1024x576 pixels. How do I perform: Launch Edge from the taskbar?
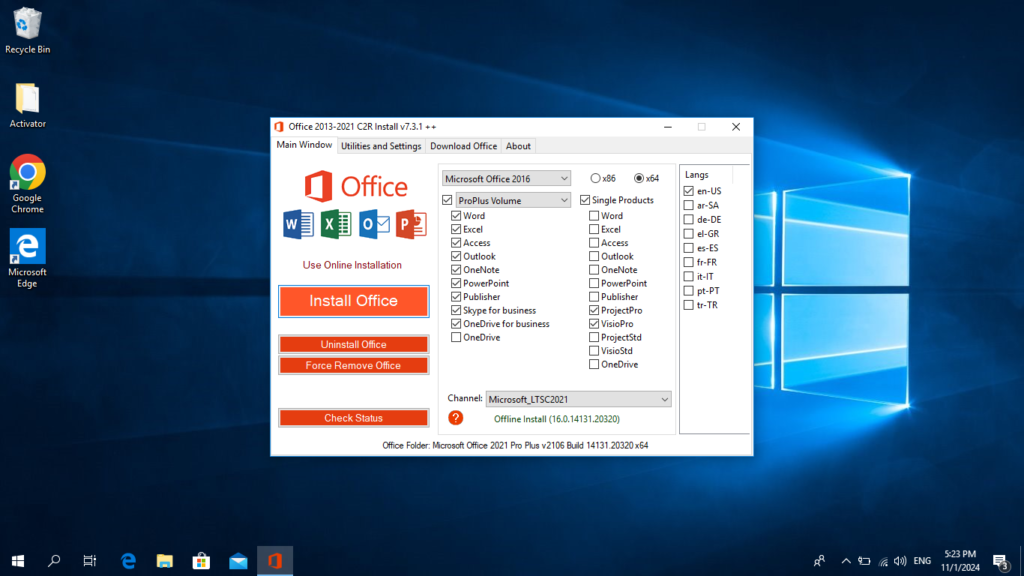(128, 561)
